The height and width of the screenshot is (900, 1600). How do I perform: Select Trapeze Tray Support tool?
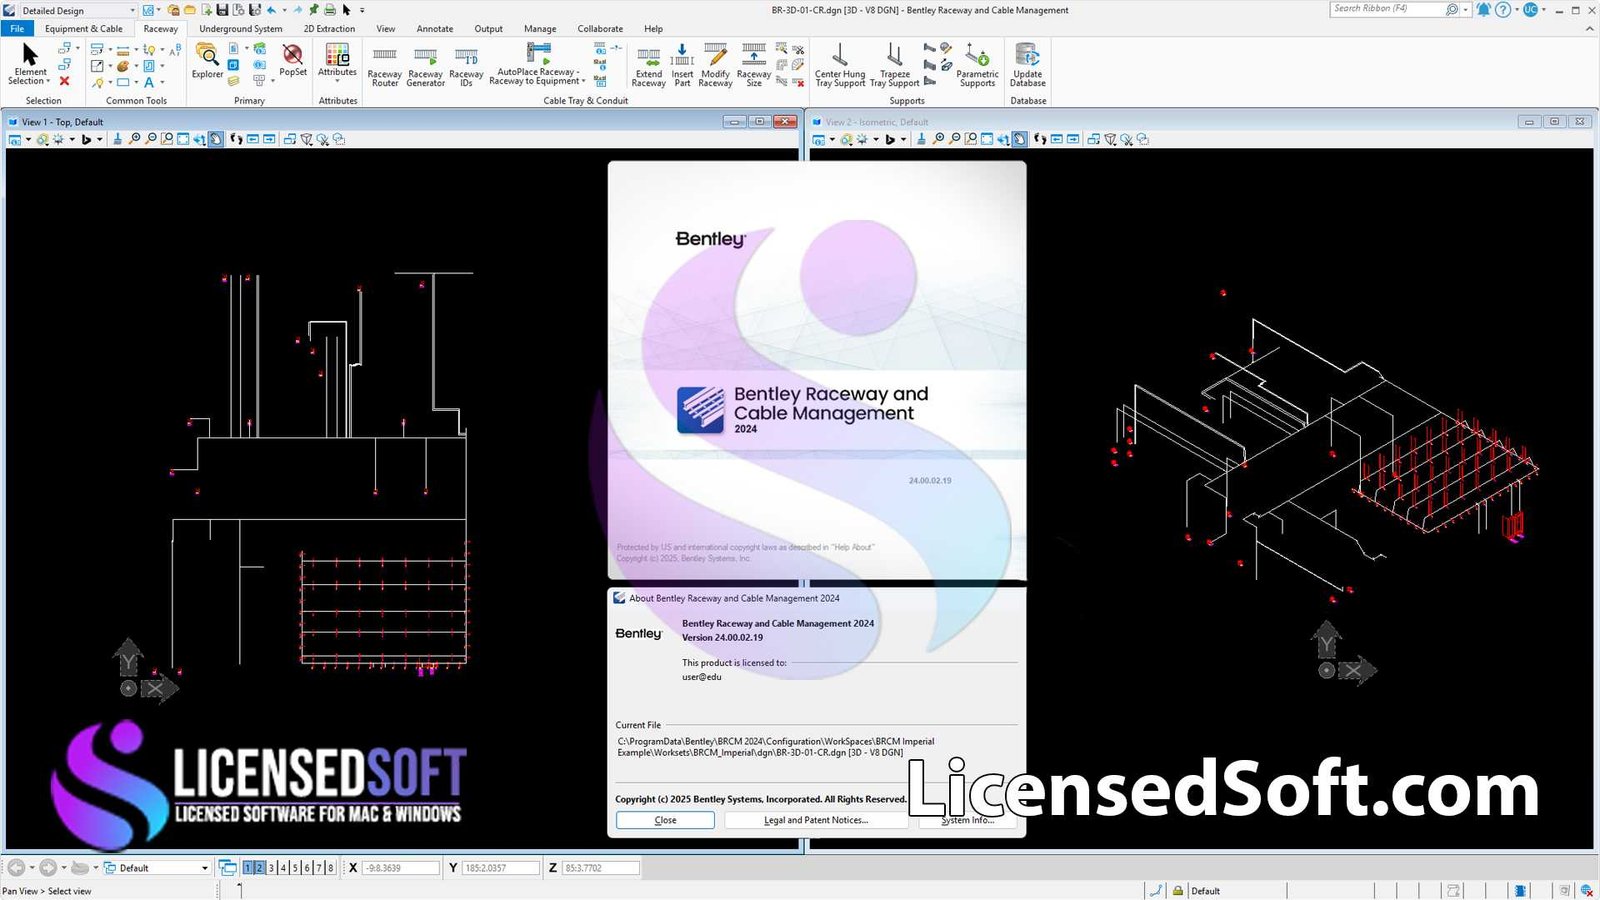tap(895, 66)
